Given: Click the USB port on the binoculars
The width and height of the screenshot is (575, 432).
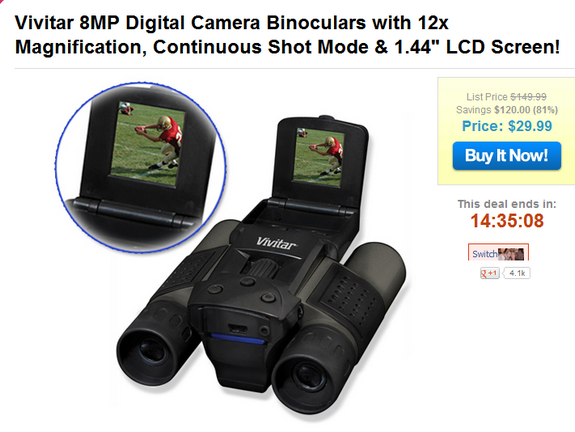Looking at the screenshot, I should 238,328.
